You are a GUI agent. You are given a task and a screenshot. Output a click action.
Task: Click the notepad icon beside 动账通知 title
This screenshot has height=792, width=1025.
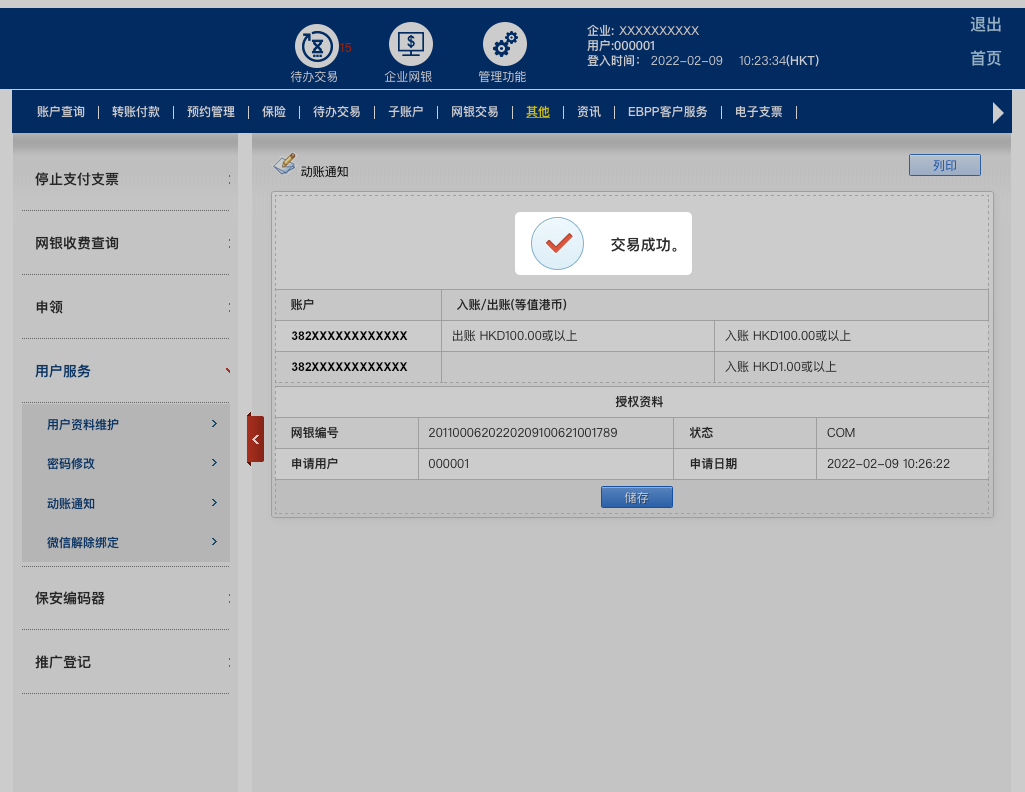click(285, 164)
